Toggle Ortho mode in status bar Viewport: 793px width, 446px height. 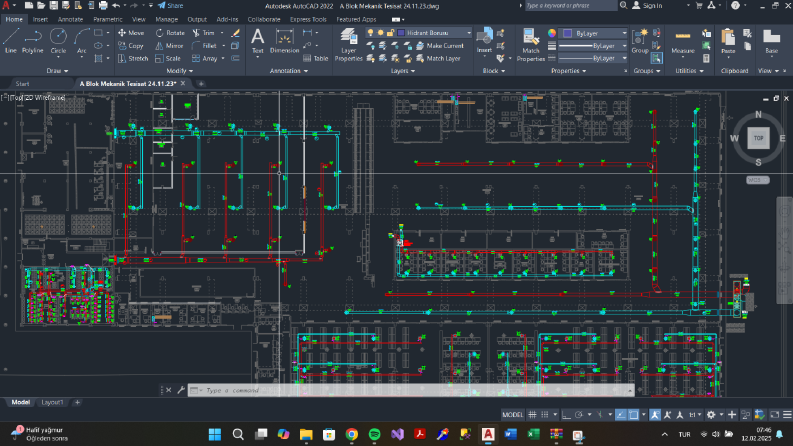(x=566, y=415)
